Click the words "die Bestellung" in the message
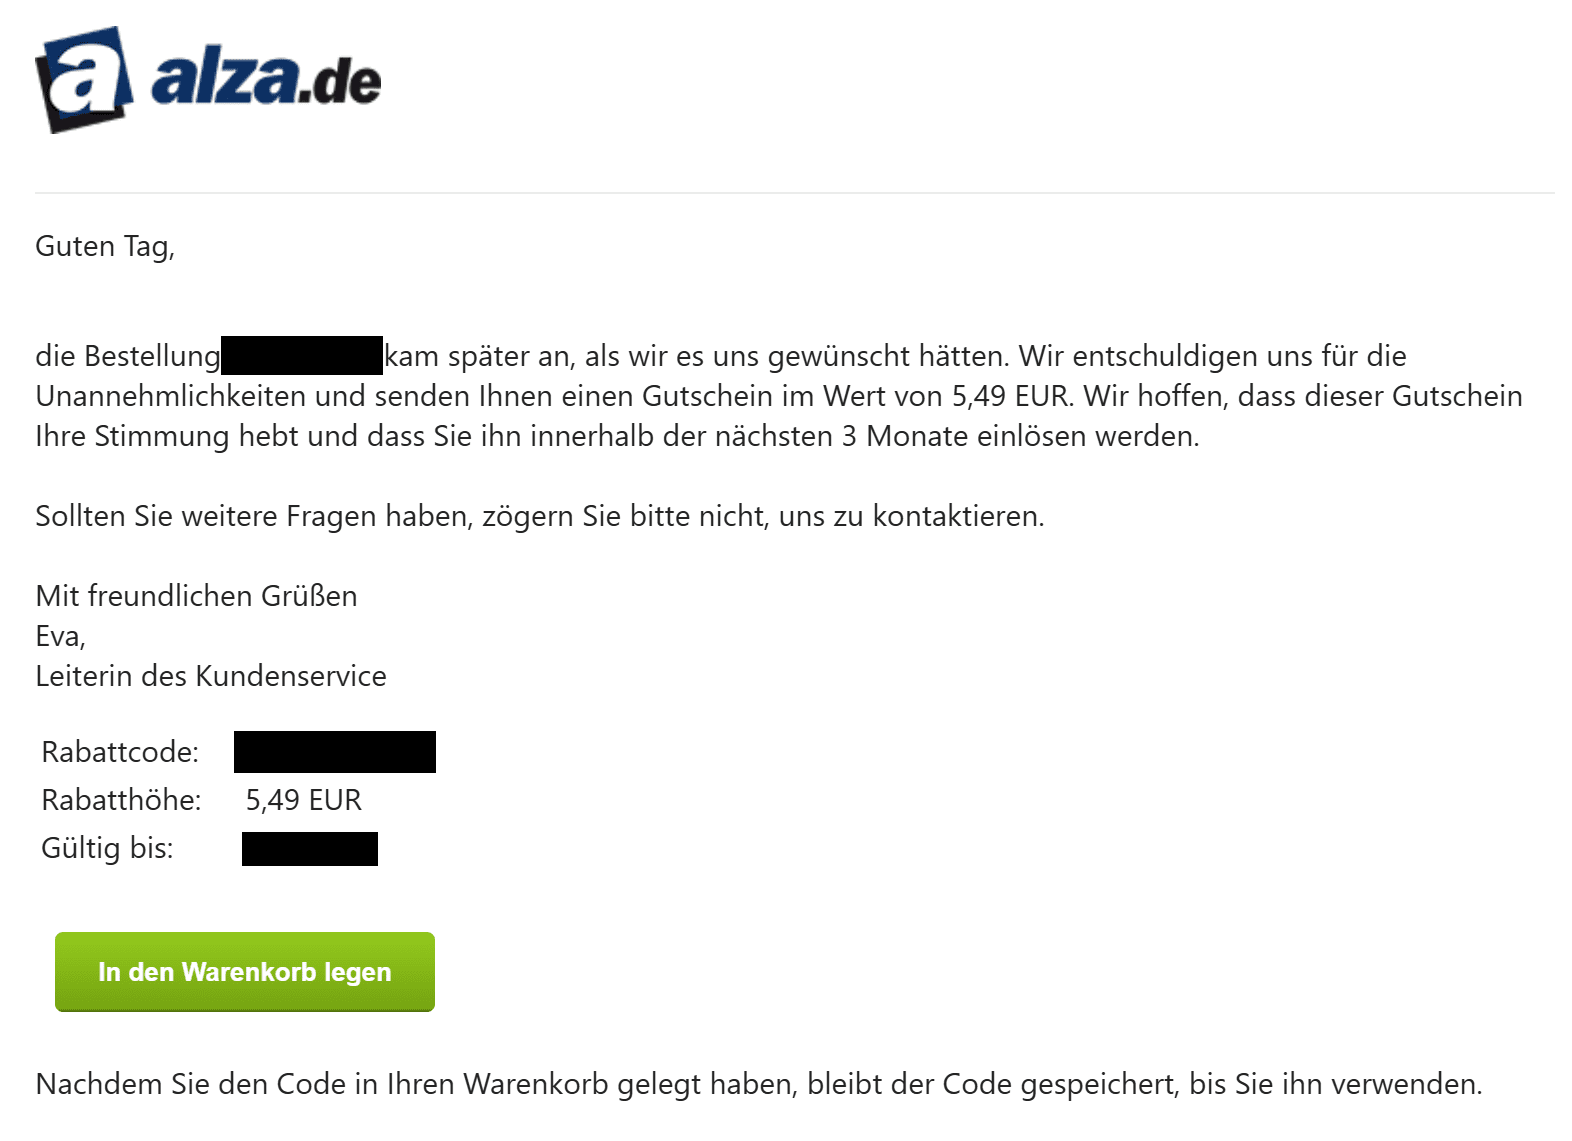 [128, 356]
